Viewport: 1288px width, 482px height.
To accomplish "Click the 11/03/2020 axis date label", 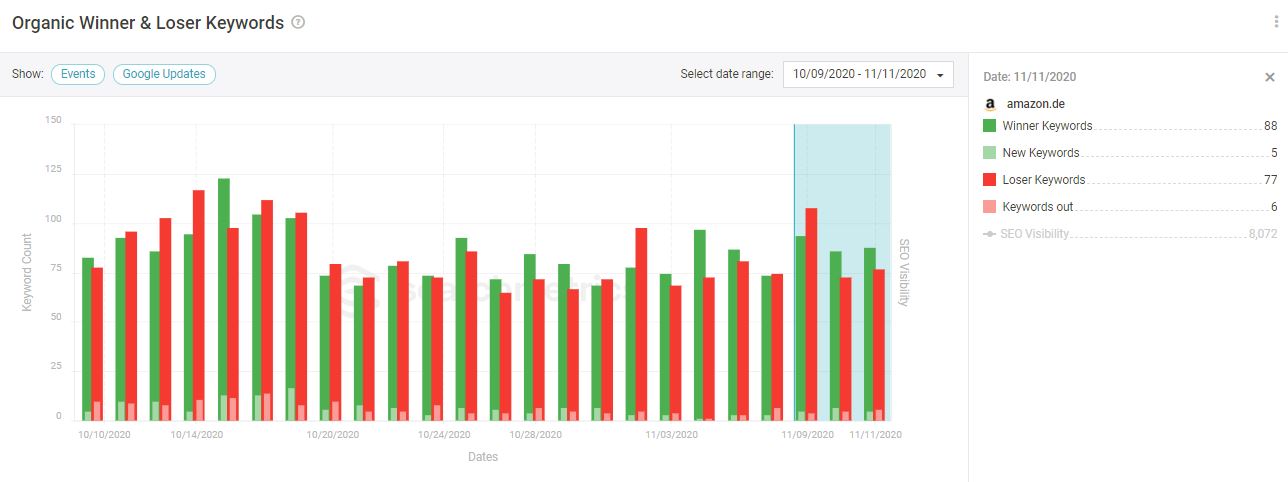I will pyautogui.click(x=672, y=435).
